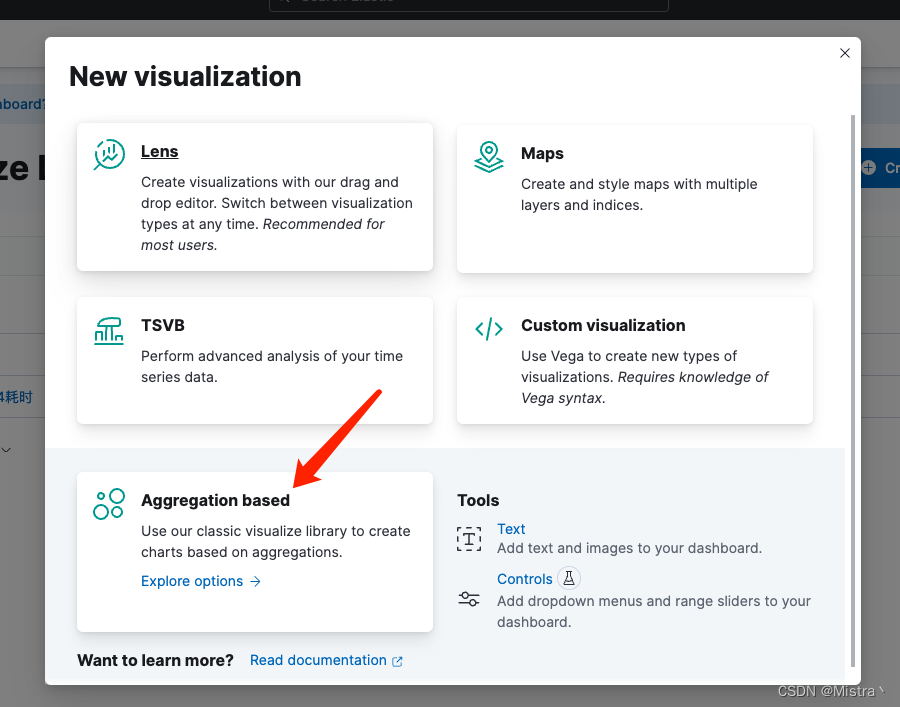Open the Controls tool link
The width and height of the screenshot is (900, 707).
point(525,579)
